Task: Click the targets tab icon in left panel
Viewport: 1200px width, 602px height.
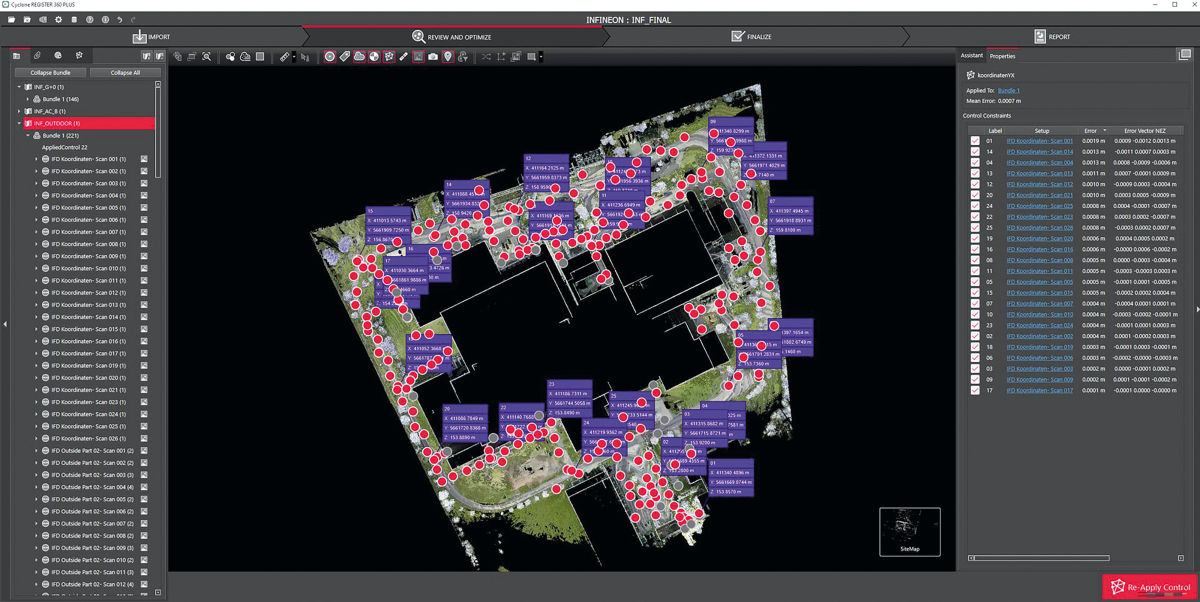Action: pos(58,56)
